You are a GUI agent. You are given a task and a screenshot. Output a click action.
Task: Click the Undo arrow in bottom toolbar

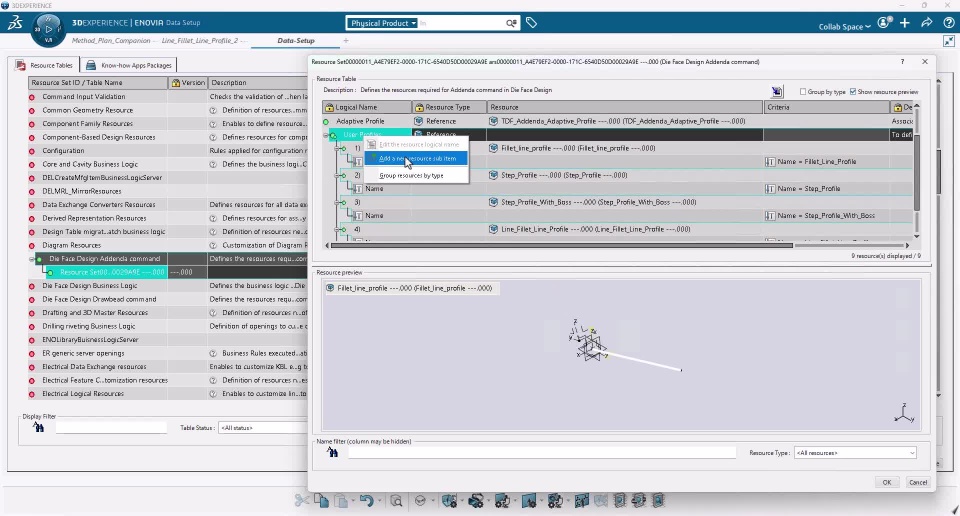[366, 501]
